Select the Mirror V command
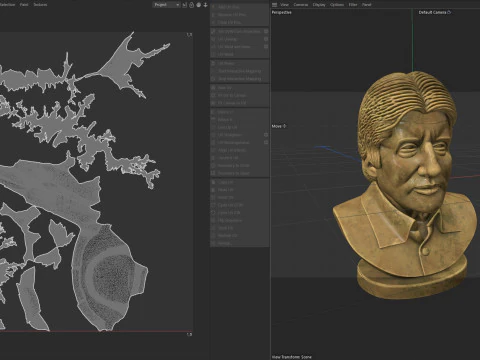The width and height of the screenshot is (480, 360). point(240,120)
